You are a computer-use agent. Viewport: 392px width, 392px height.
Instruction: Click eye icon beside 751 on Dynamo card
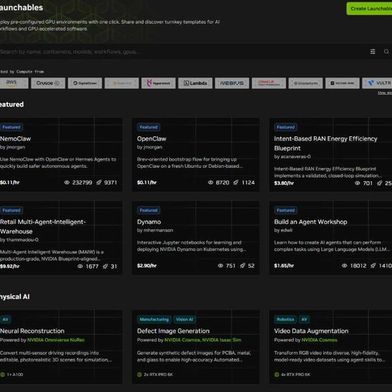coord(220,266)
